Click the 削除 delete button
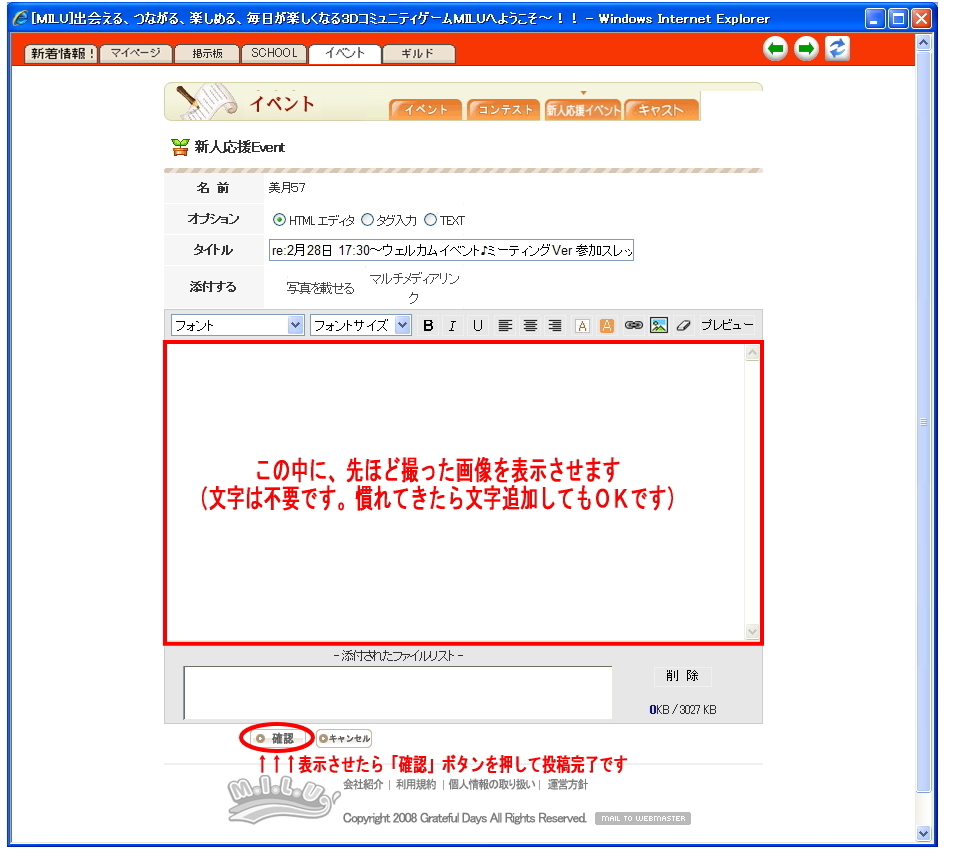964x865 pixels. click(x=682, y=676)
